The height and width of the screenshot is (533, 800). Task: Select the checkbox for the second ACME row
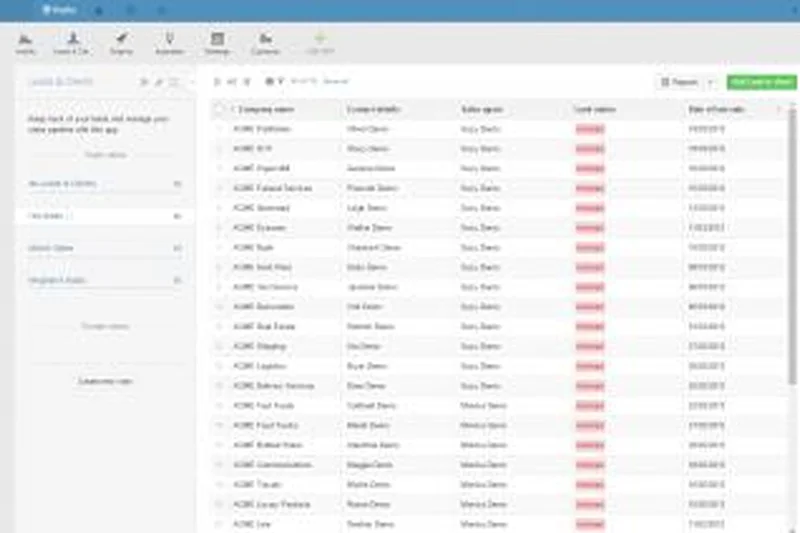tap(219, 149)
